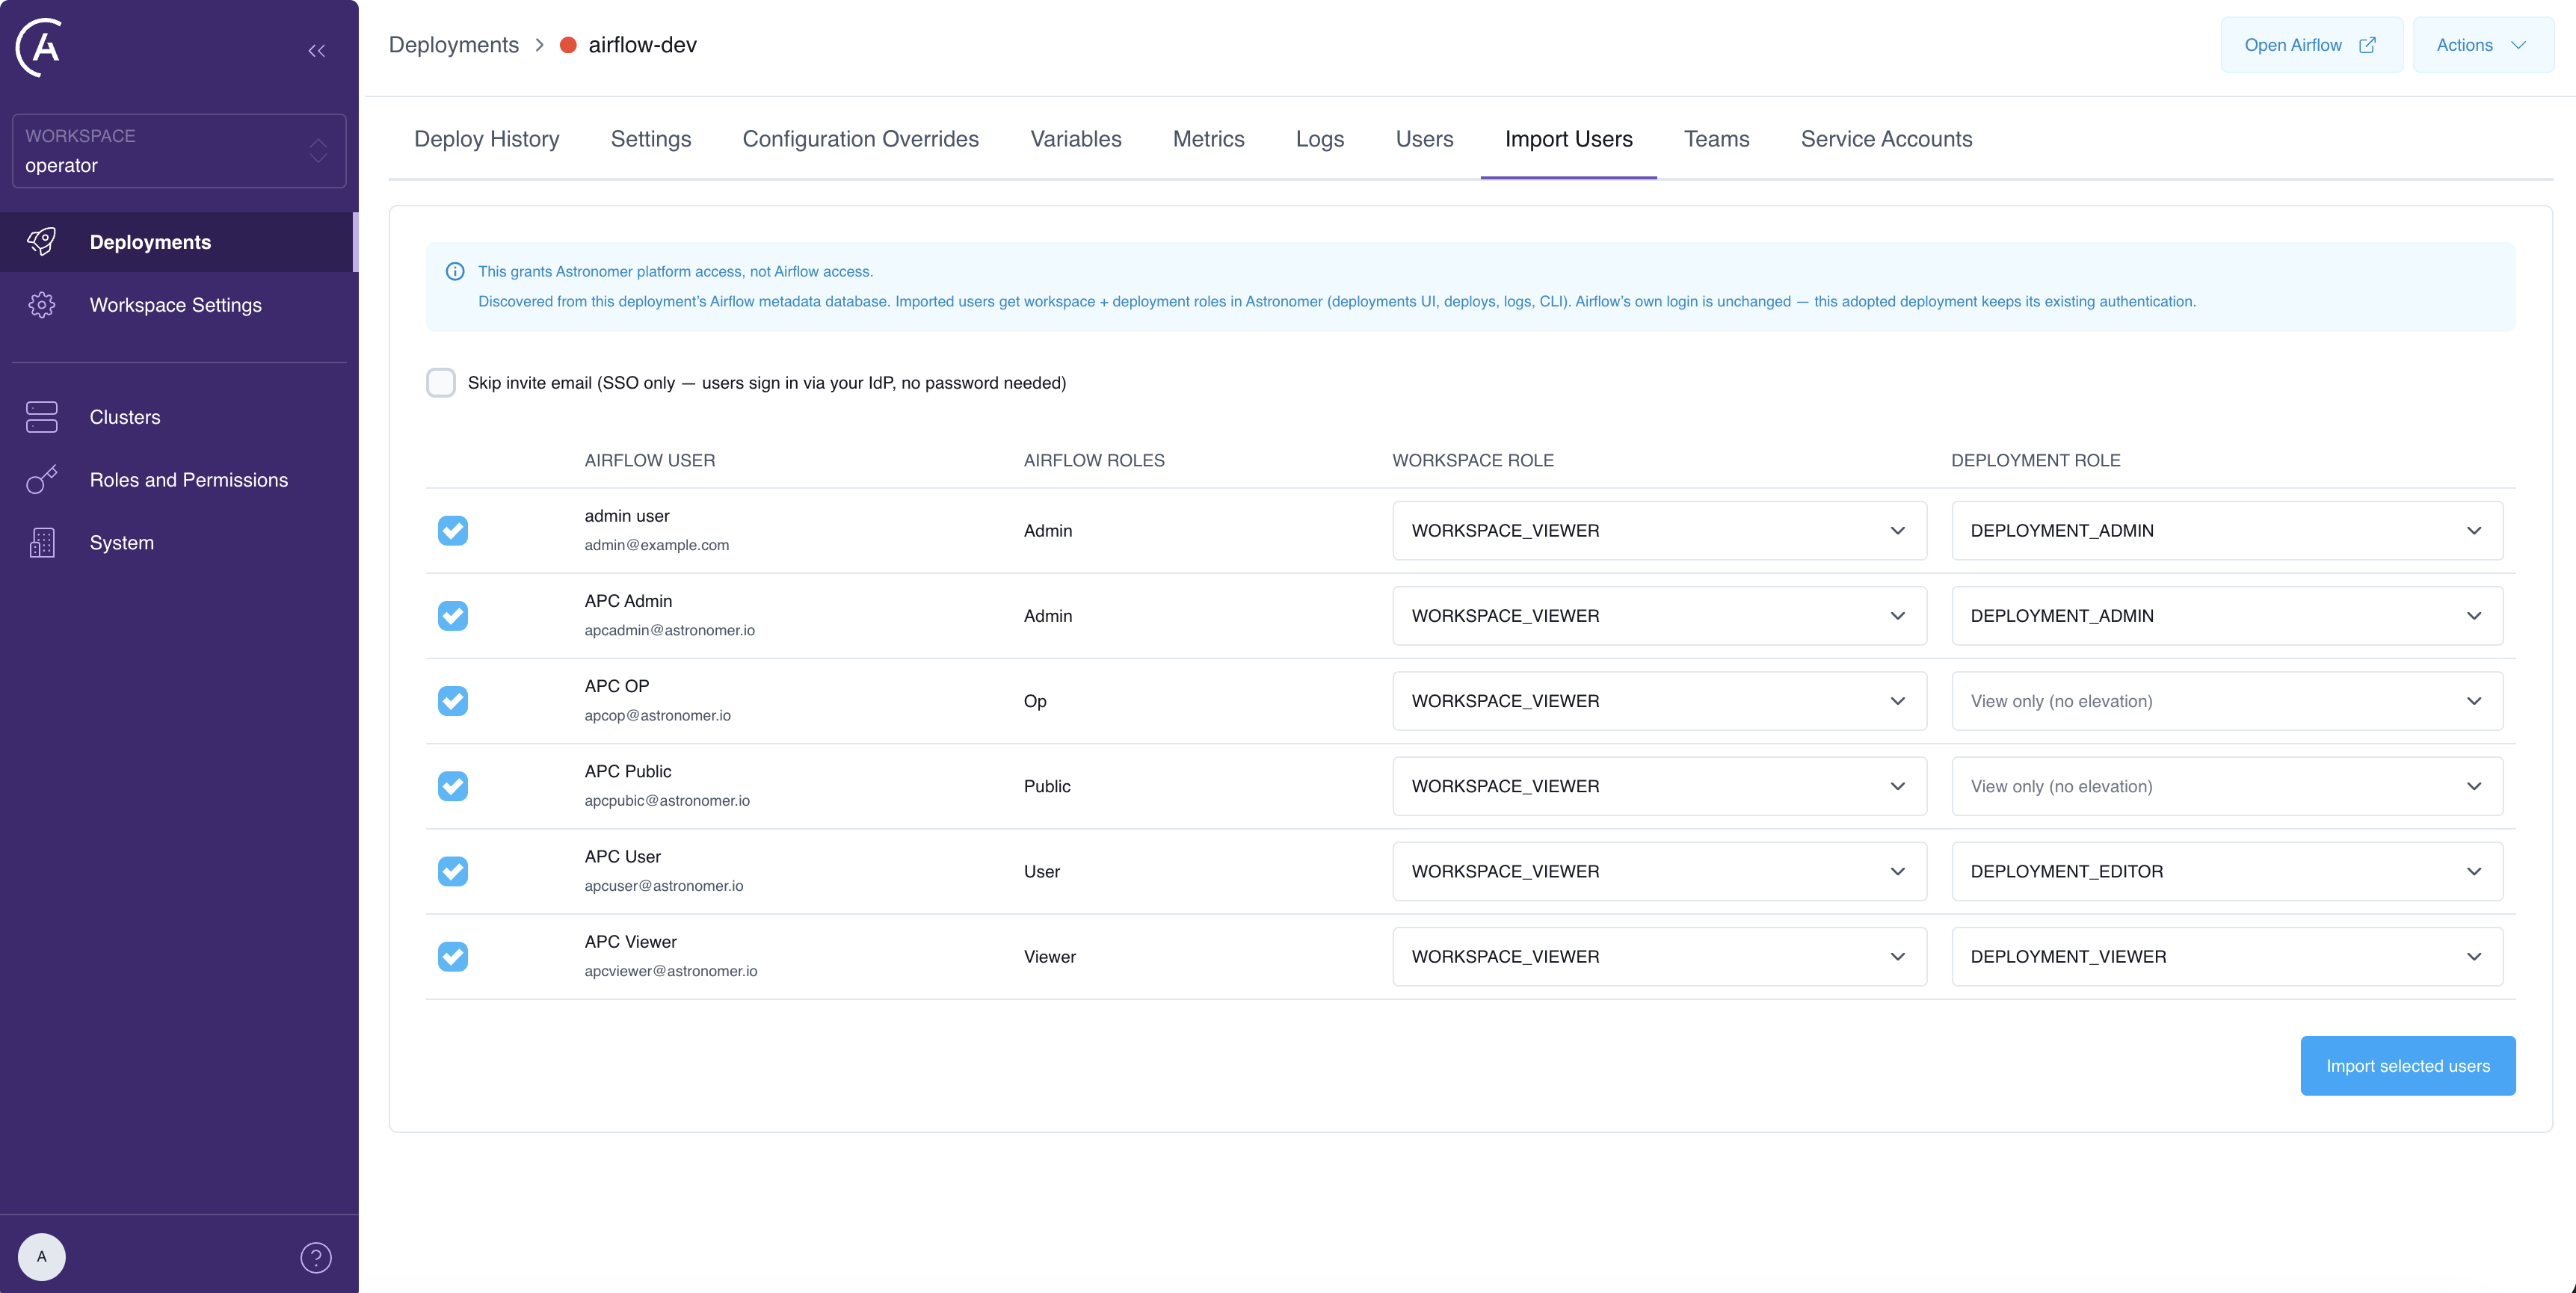Open Actions dropdown menu
The height and width of the screenshot is (1293, 2576).
click(x=2483, y=45)
